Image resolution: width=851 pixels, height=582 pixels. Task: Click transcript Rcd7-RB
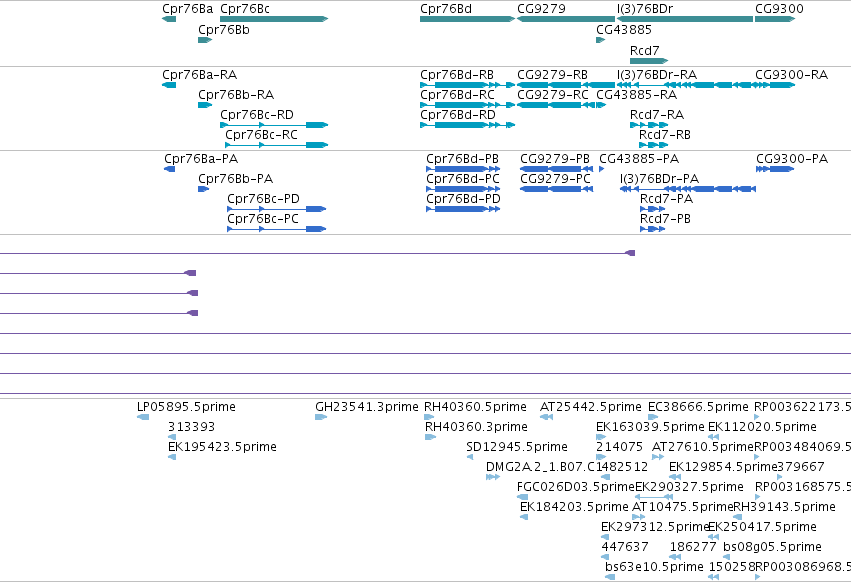(653, 145)
